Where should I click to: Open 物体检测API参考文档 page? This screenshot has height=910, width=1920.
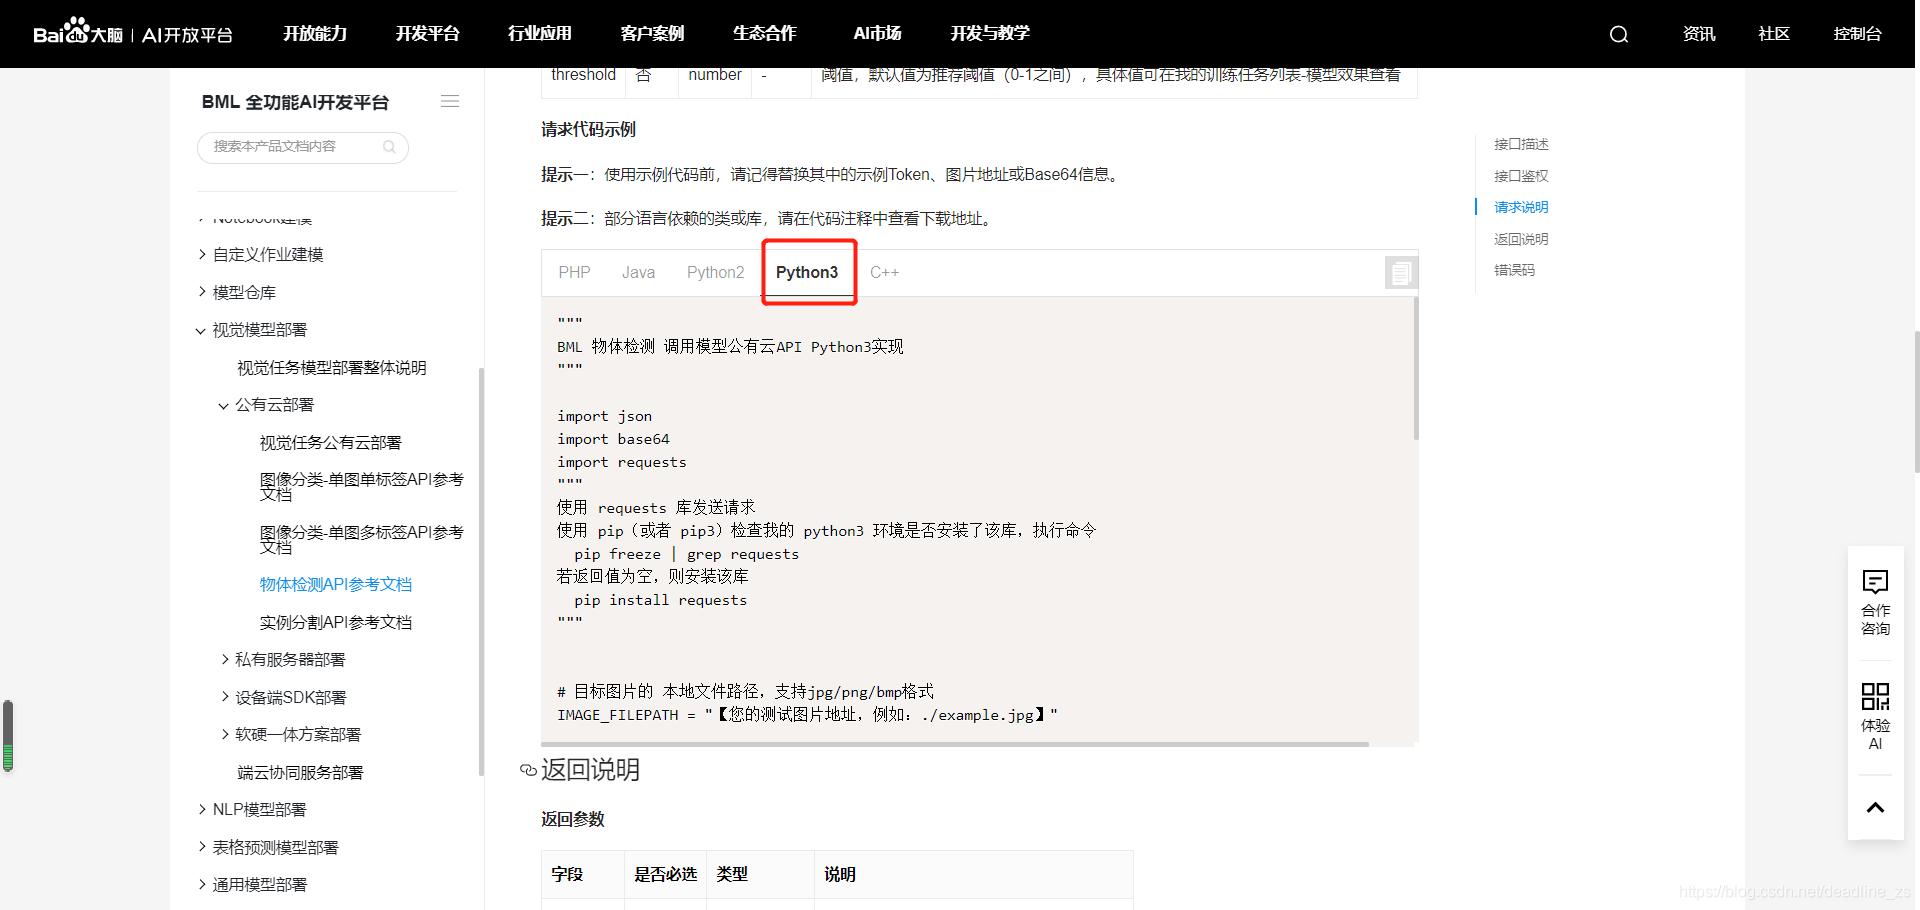pos(335,585)
